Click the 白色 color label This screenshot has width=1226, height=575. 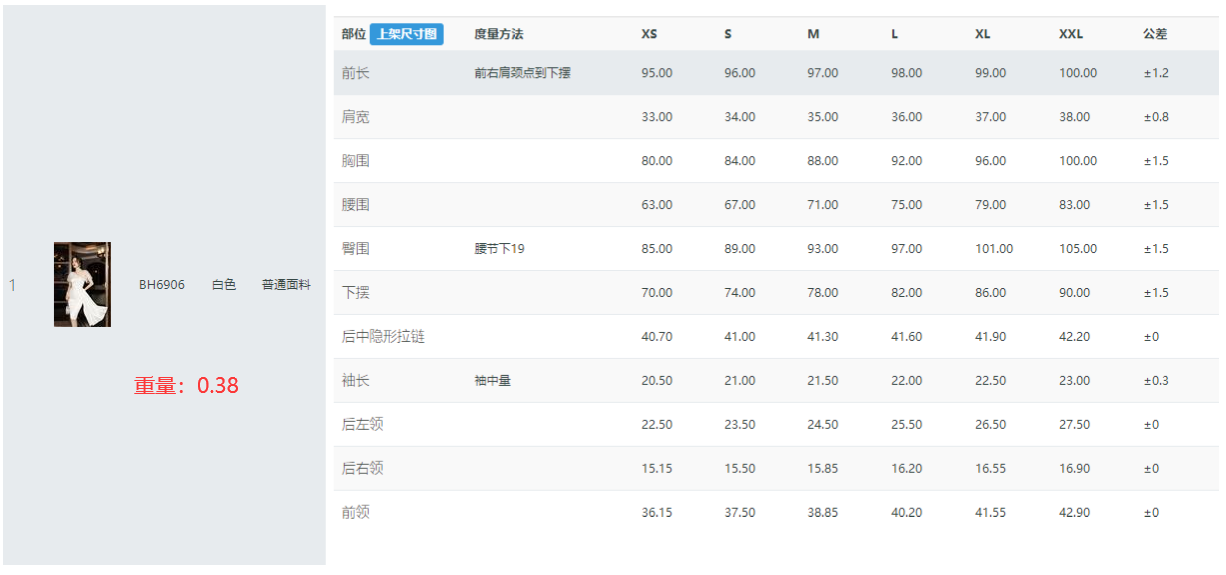tap(224, 285)
